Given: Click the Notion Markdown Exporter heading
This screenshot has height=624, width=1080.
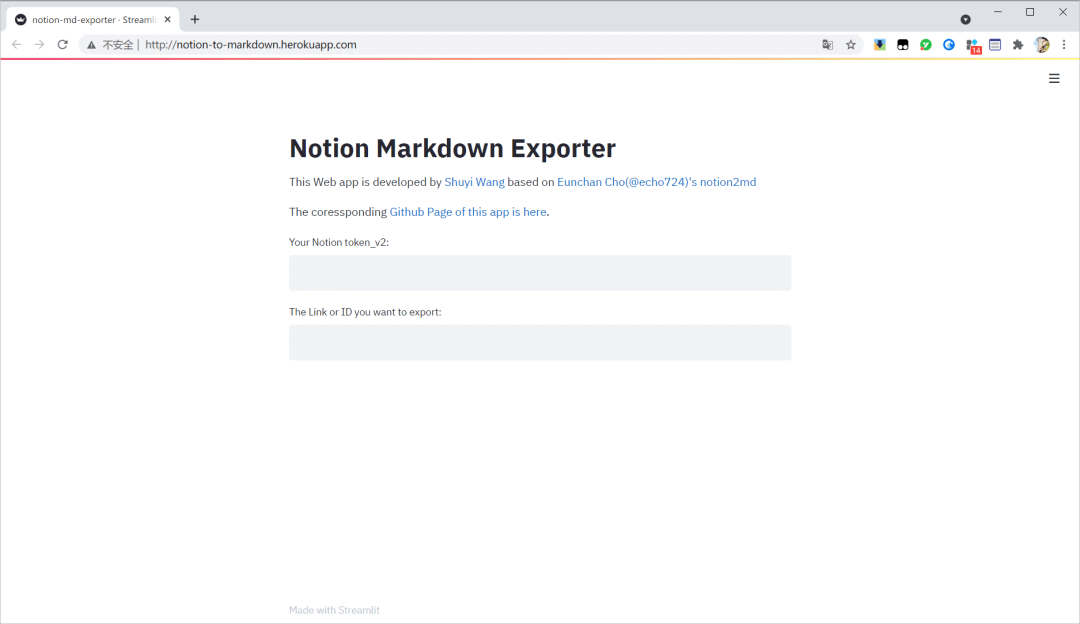Looking at the screenshot, I should tap(453, 148).
